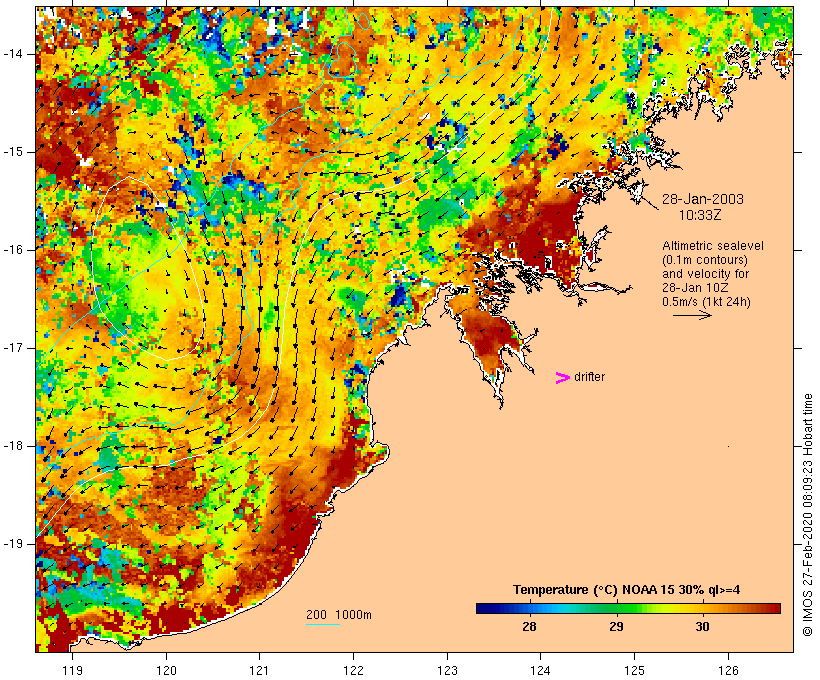Viewport: 820px width, 680px height.
Task: Click the "(0.1m contours)" legend line
Action: (x=705, y=260)
